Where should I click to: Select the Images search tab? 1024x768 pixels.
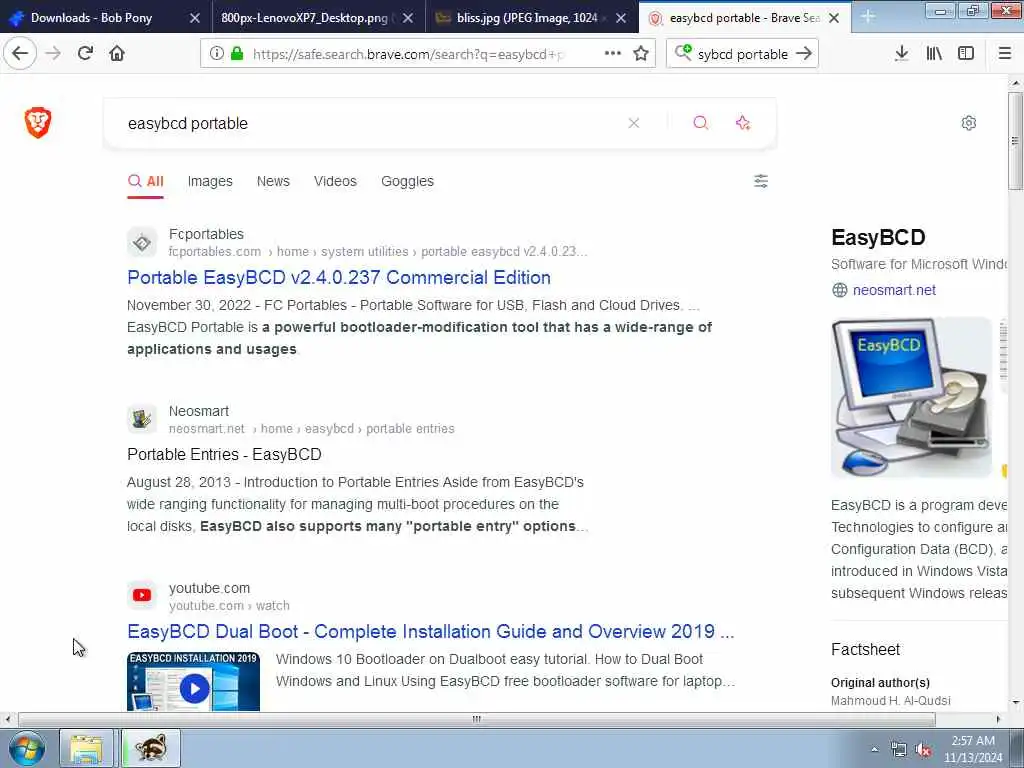210,181
